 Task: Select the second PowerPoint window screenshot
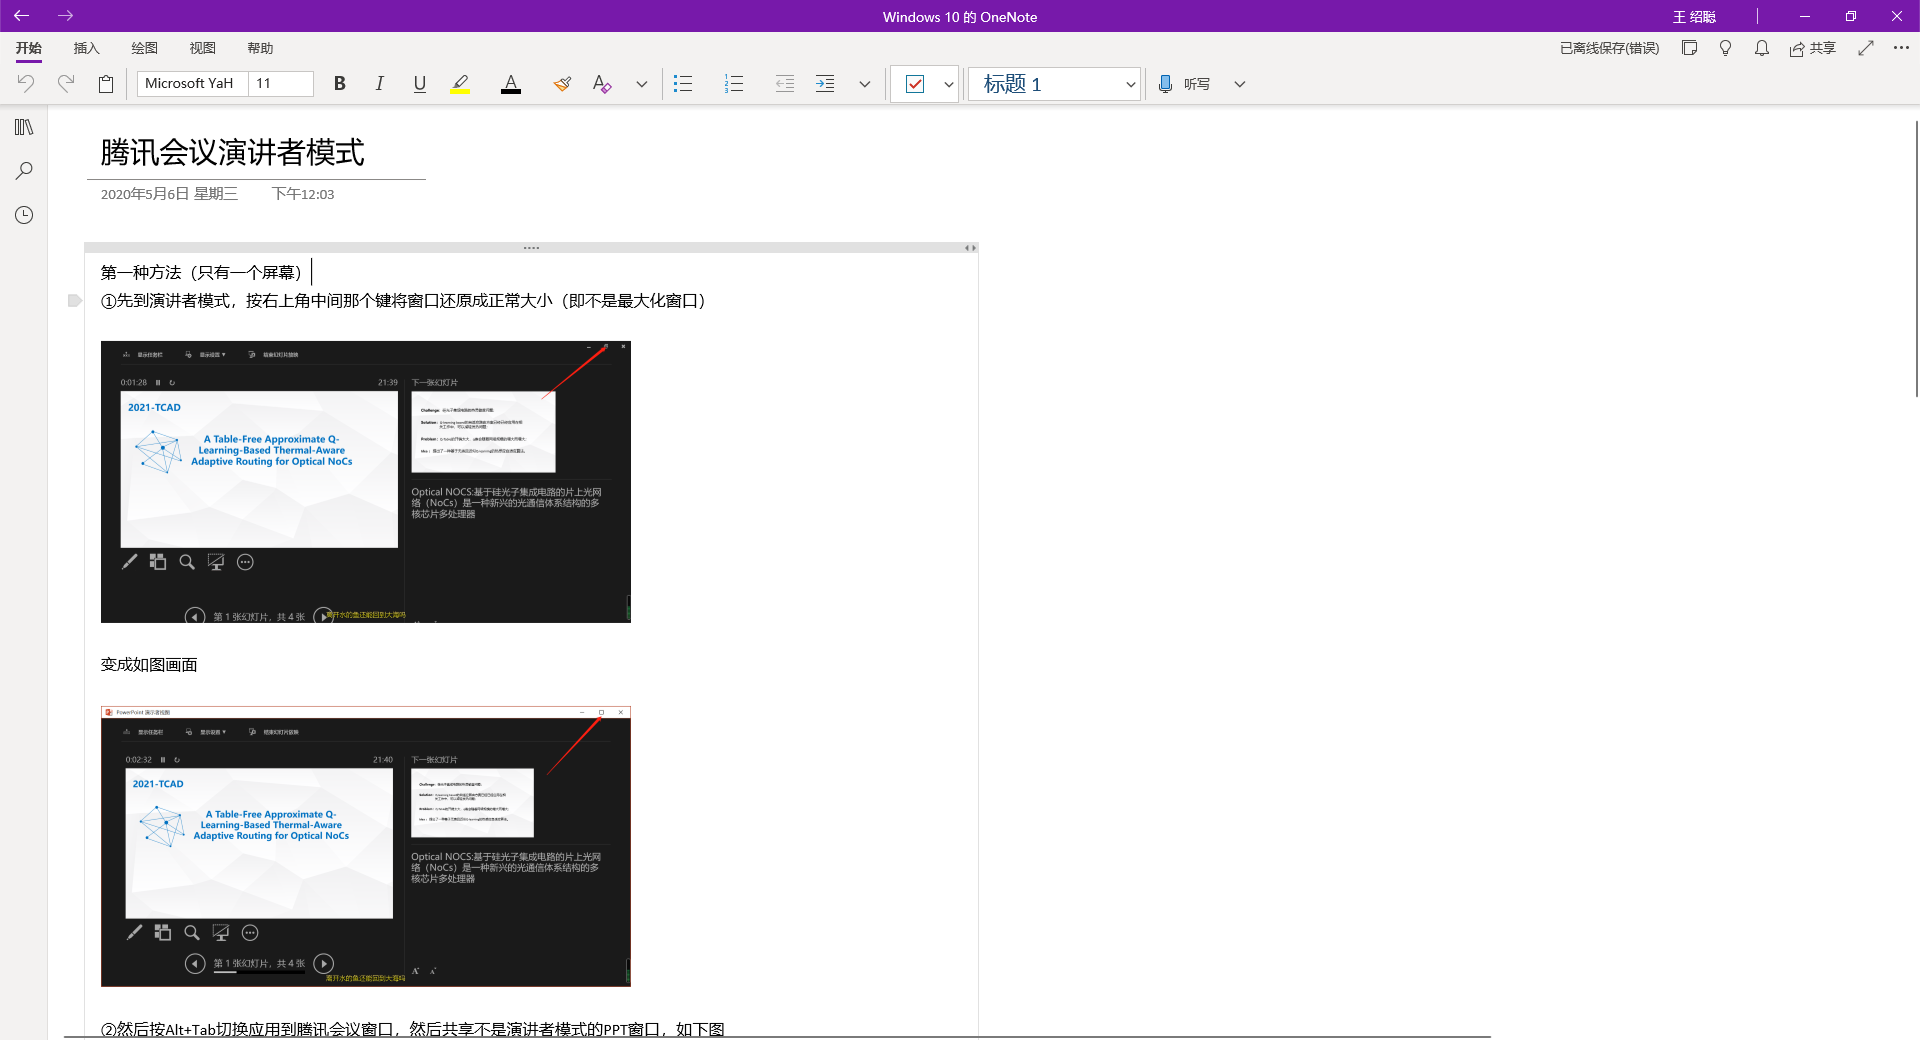pos(366,846)
